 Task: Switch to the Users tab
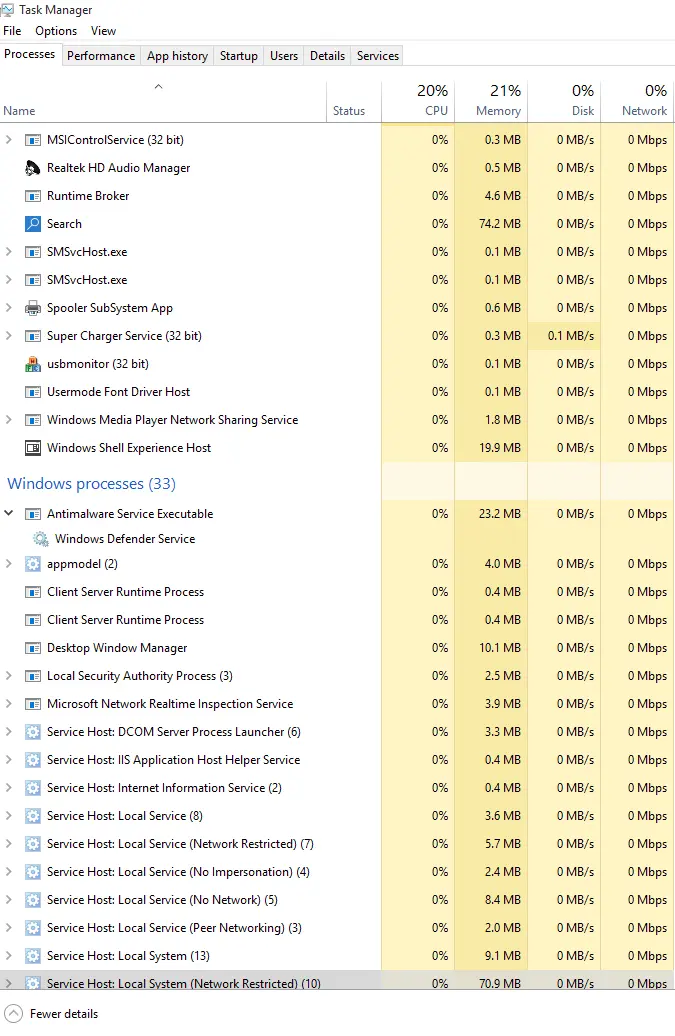(284, 56)
